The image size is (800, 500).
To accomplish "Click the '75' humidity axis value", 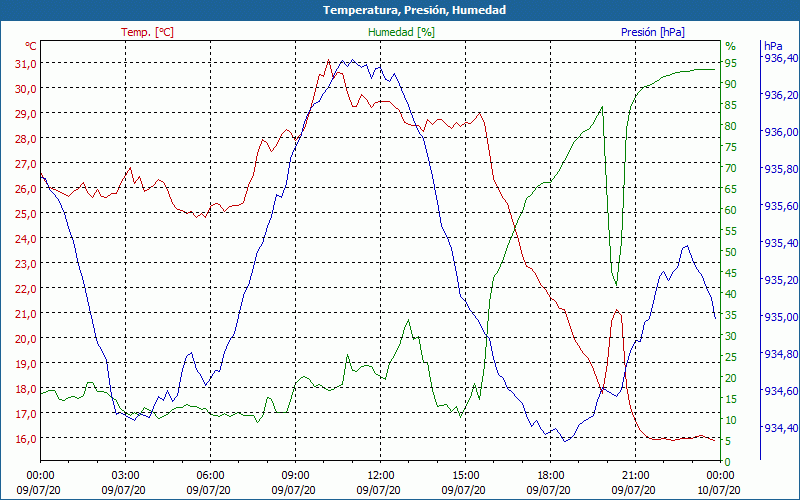I will coord(731,147).
